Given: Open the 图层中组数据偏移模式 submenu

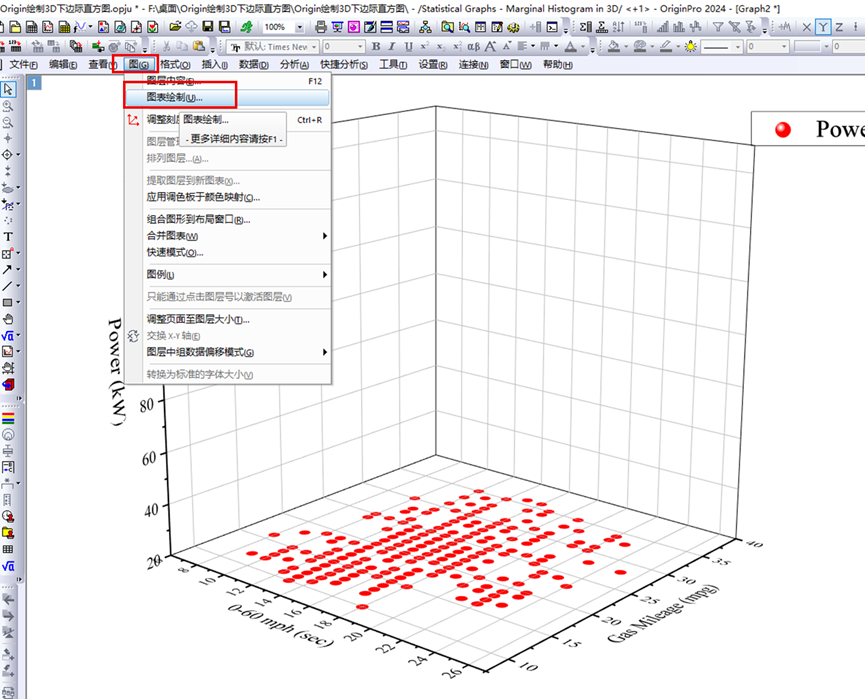Looking at the screenshot, I should [x=227, y=352].
